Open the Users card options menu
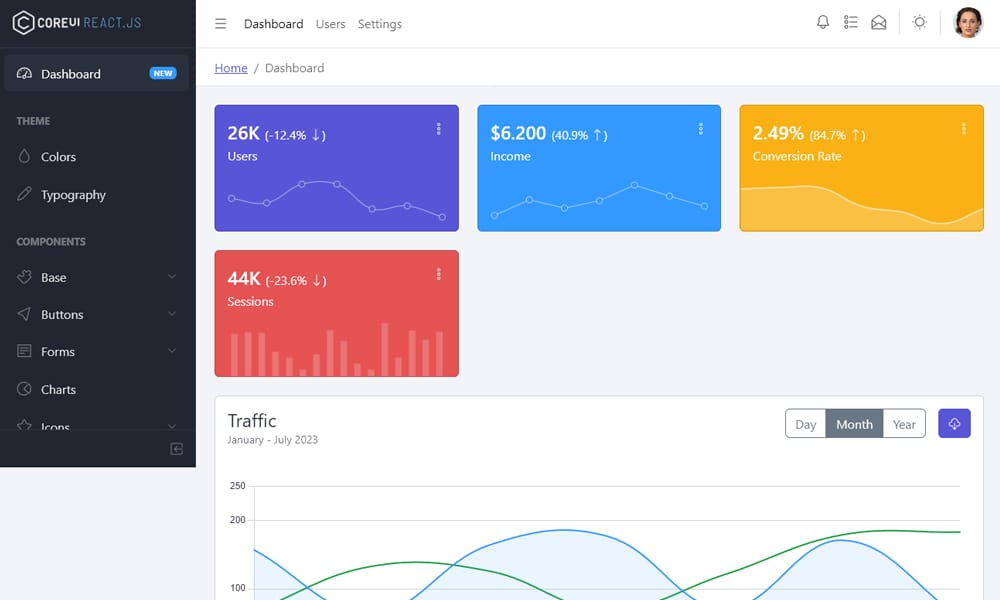 pyautogui.click(x=439, y=129)
